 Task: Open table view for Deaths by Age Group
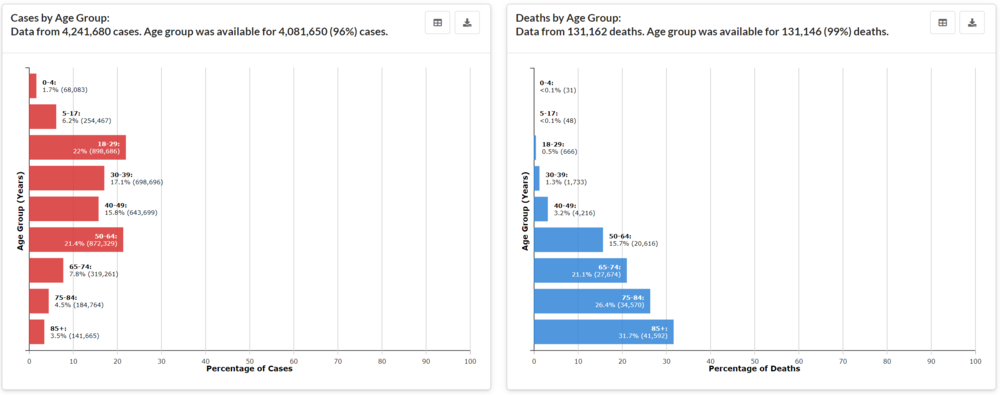943,22
